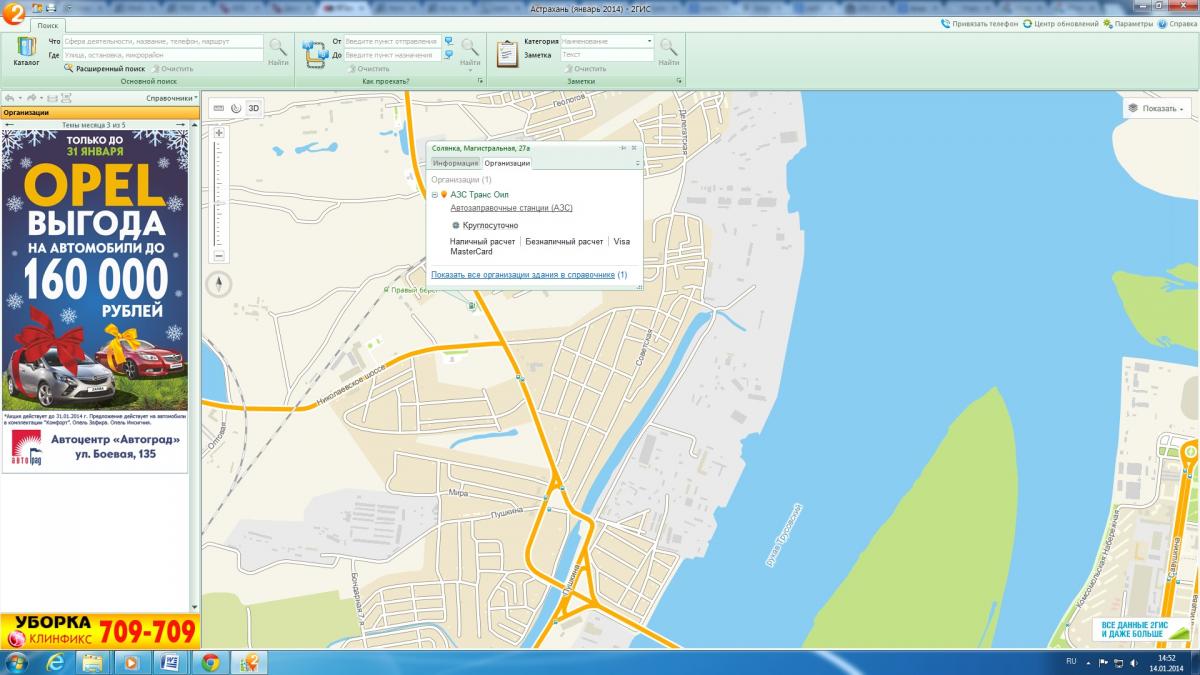Screen dimensions: 1200x675
Task: Open info card options dropdown arrow
Action: click(x=637, y=162)
